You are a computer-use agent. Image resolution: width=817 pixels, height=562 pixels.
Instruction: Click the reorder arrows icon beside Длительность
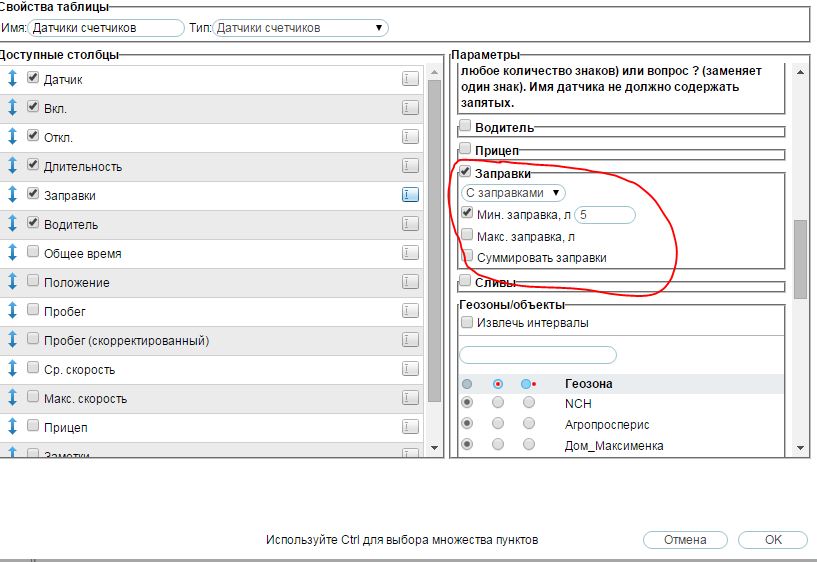click(x=12, y=166)
